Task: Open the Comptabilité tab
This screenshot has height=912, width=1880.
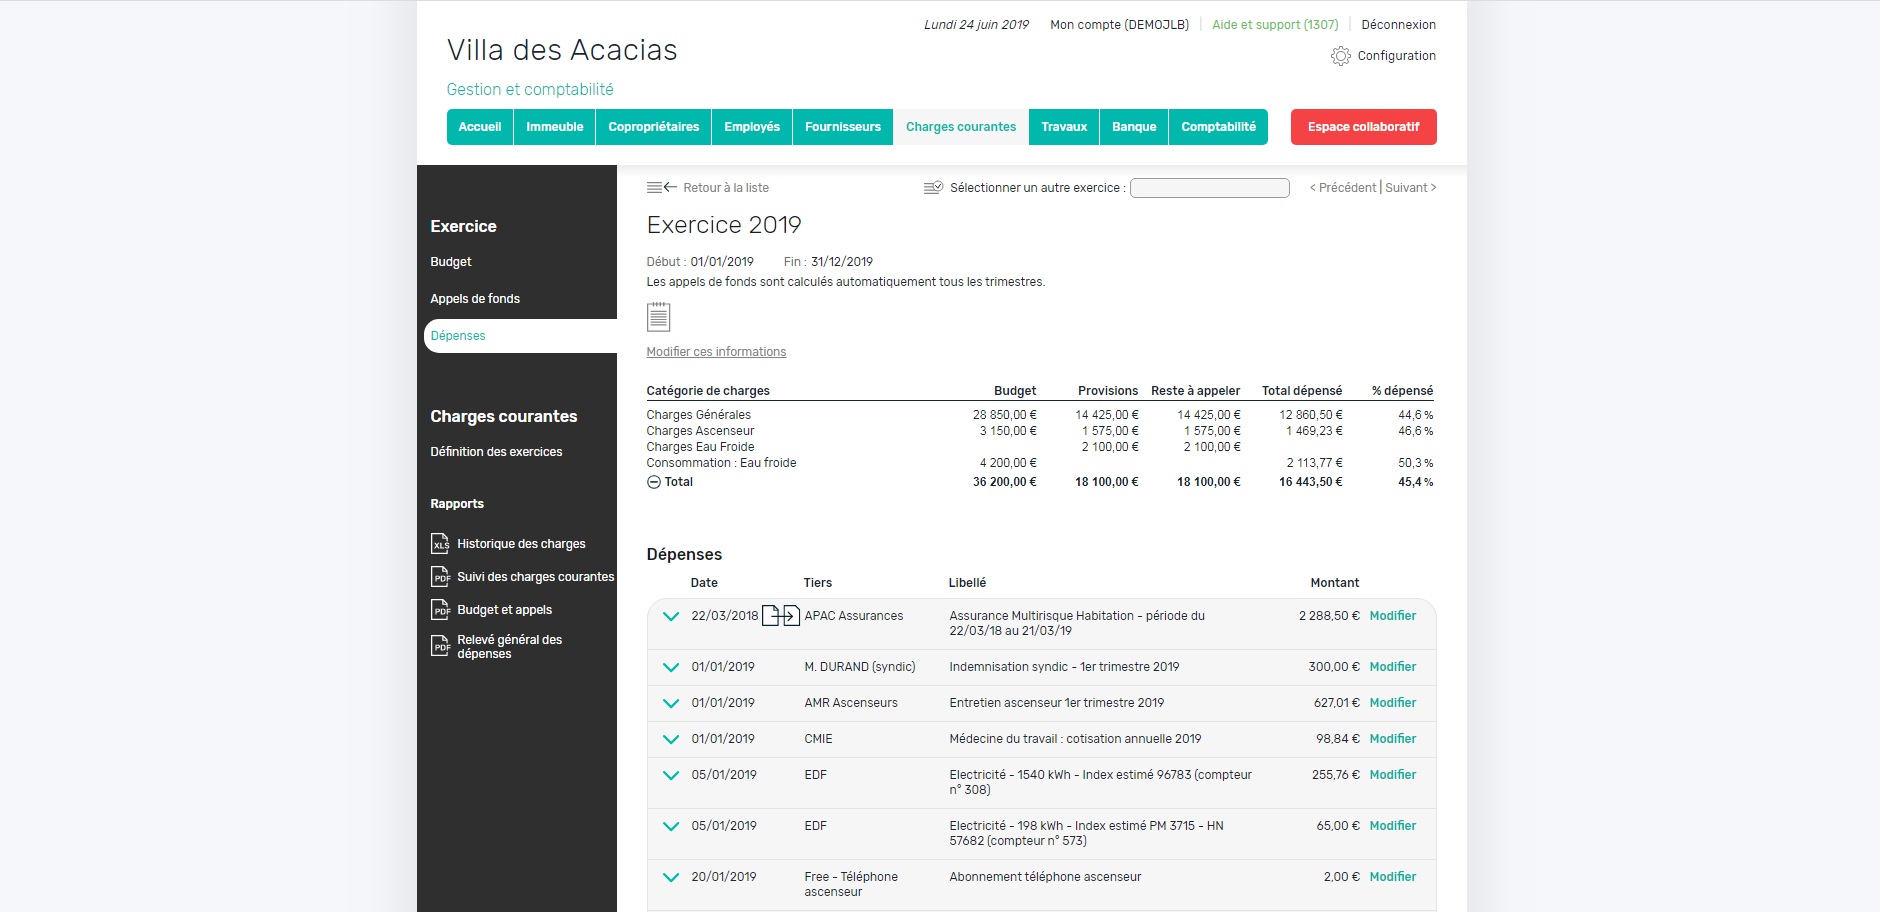Action: (1218, 127)
